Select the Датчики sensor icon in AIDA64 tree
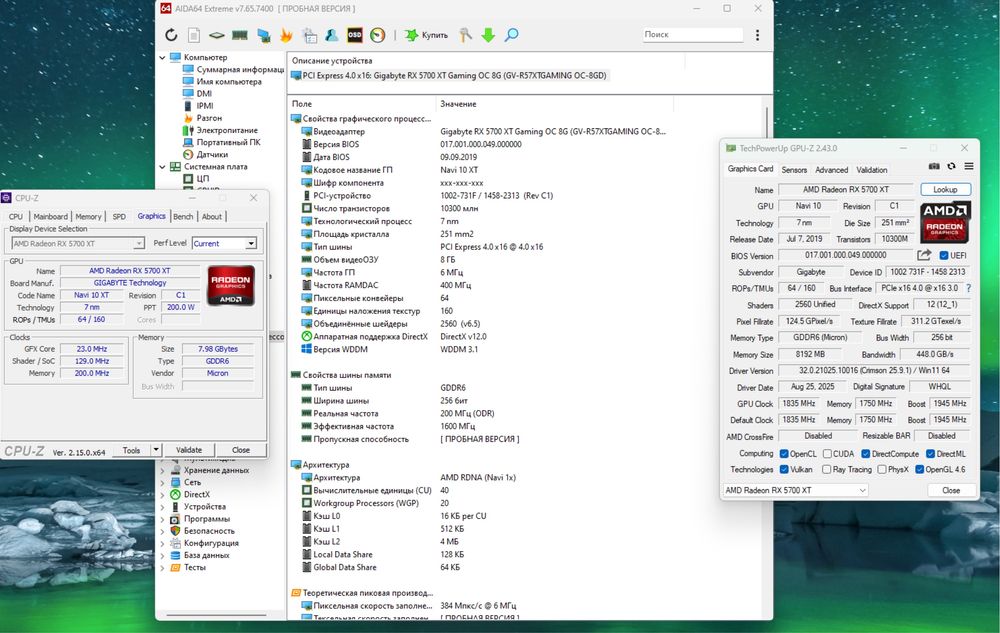The image size is (1000, 633). [188, 154]
